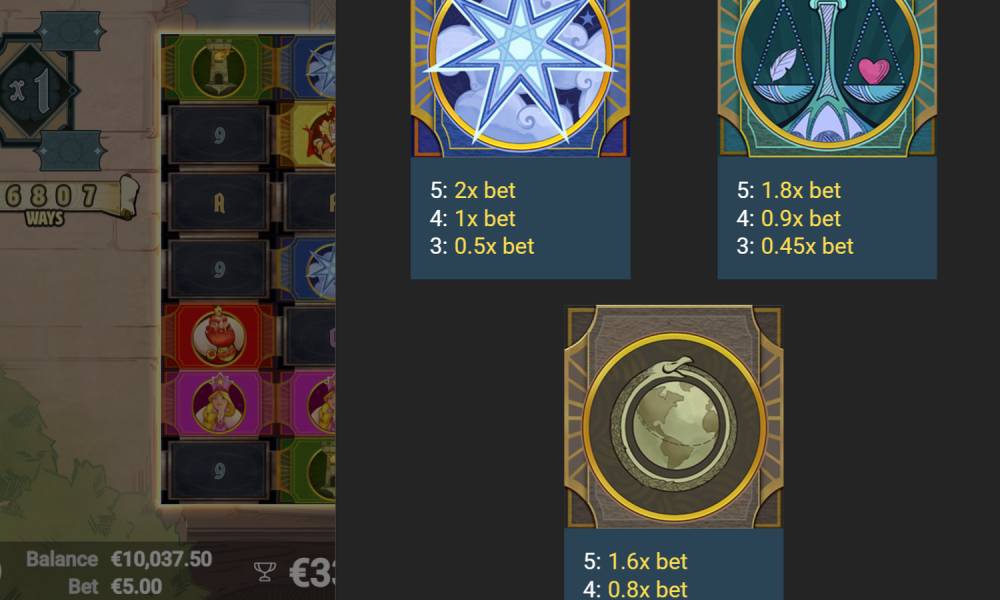Select the yellow jester symbol on second reel

click(307, 135)
